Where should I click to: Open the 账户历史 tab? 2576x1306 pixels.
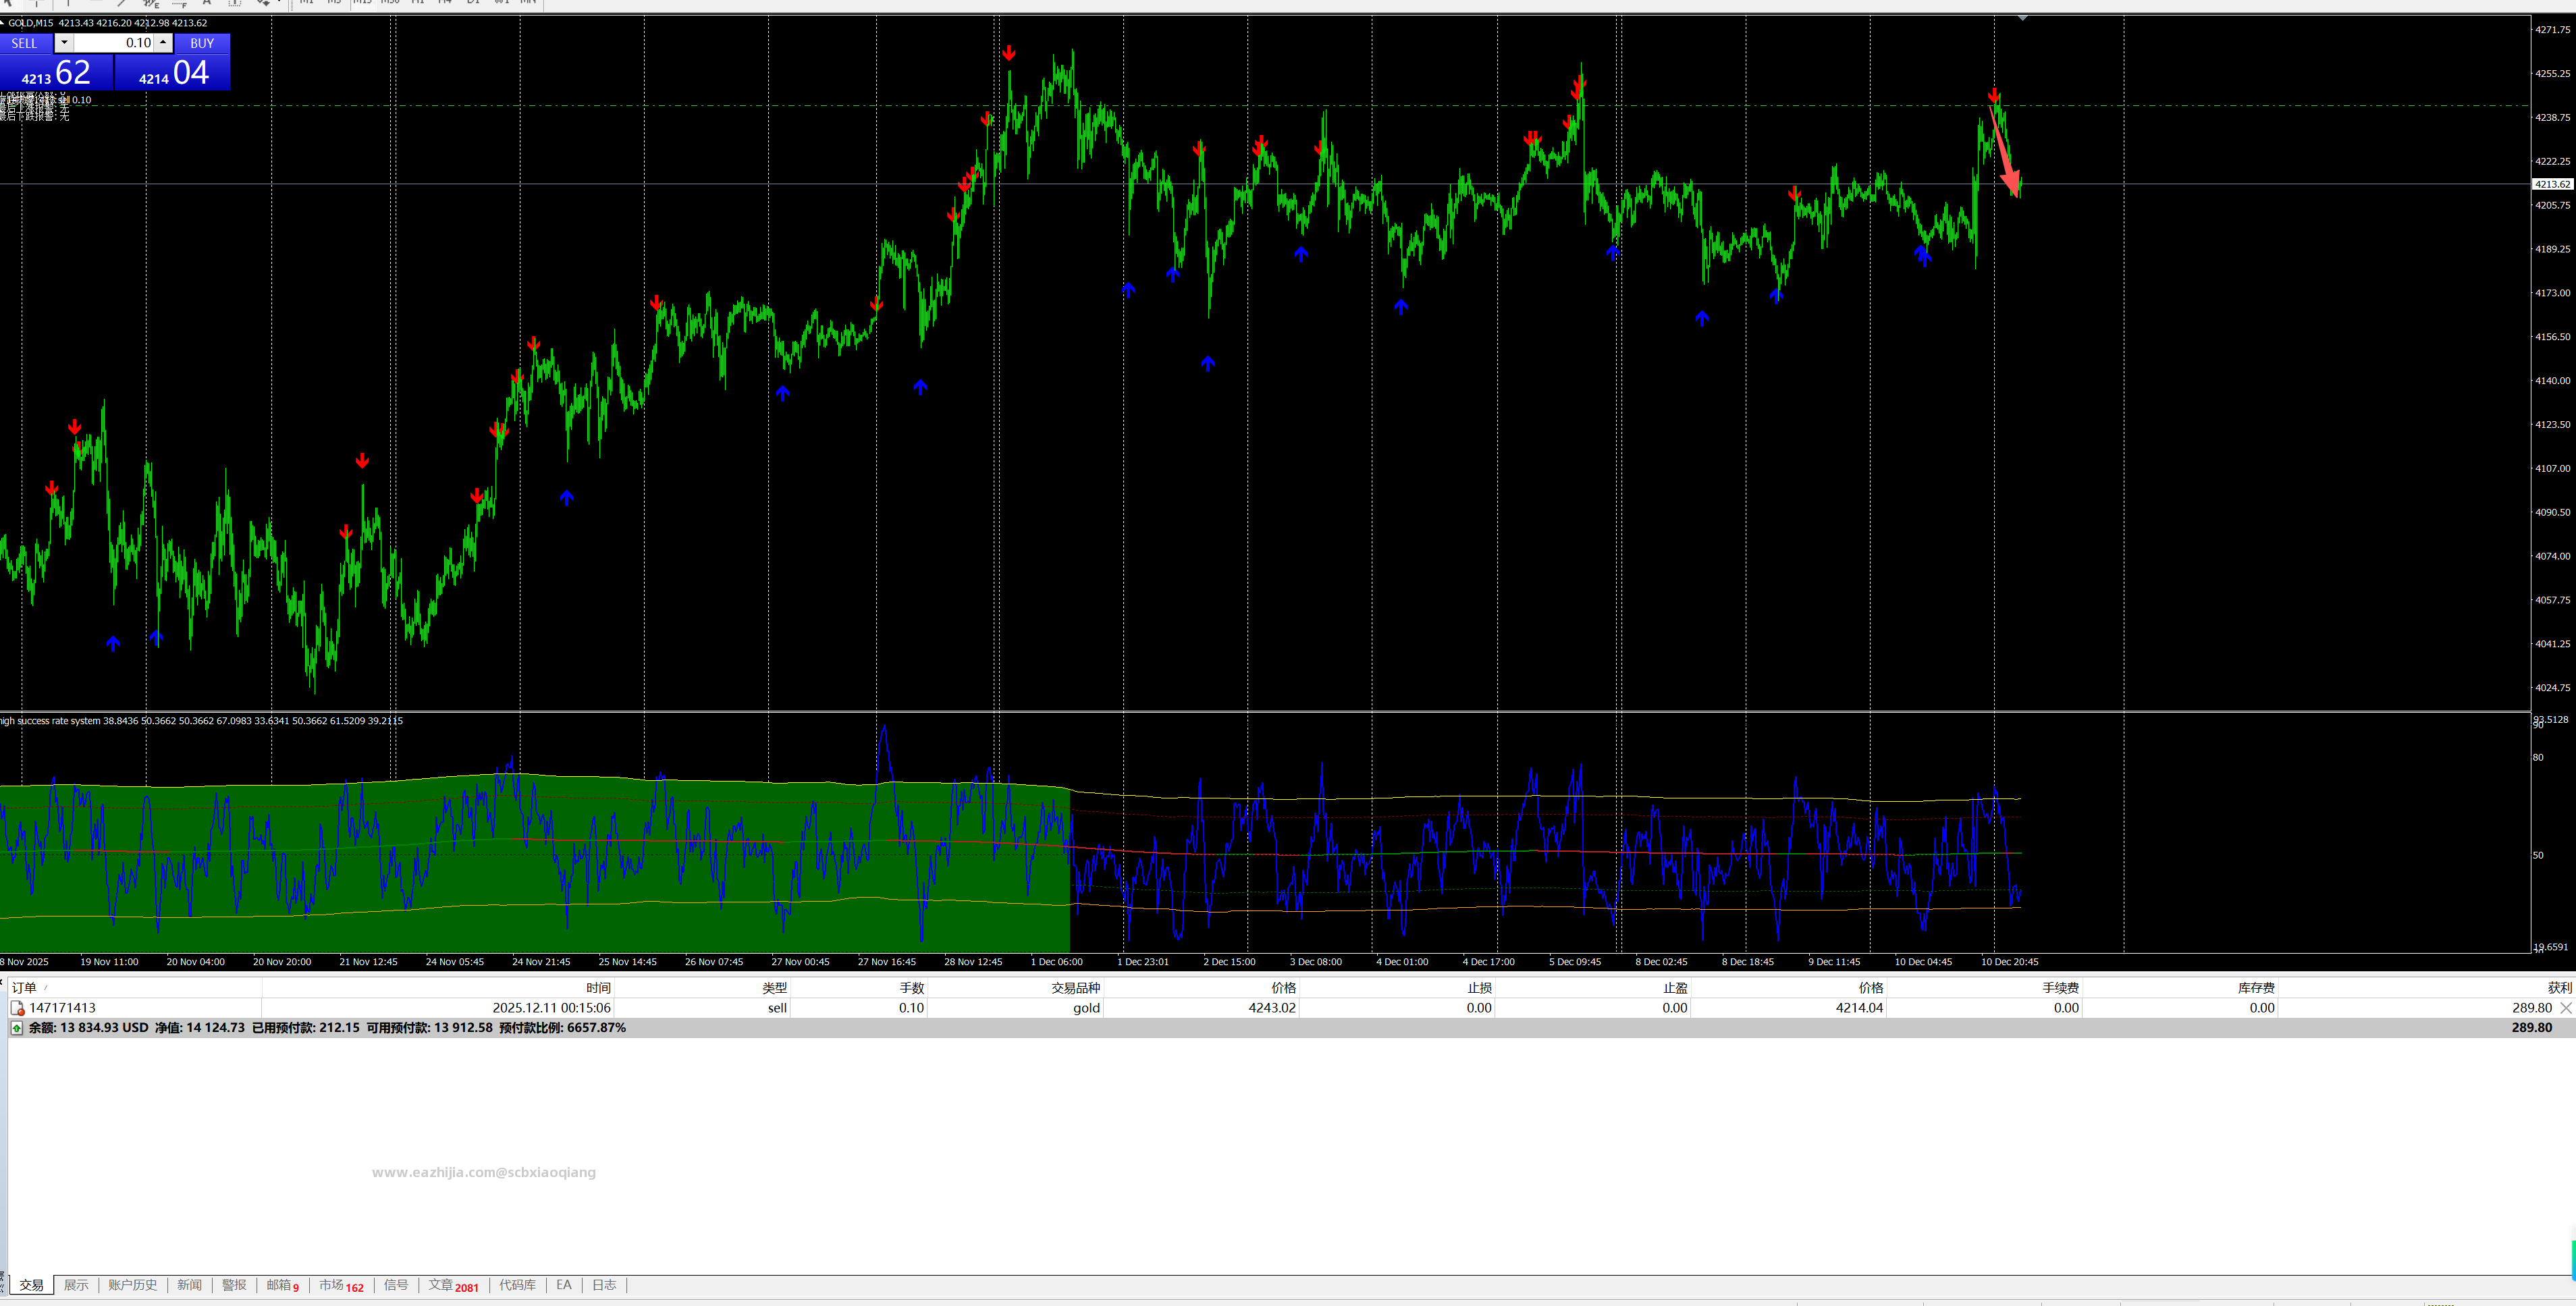133,1285
